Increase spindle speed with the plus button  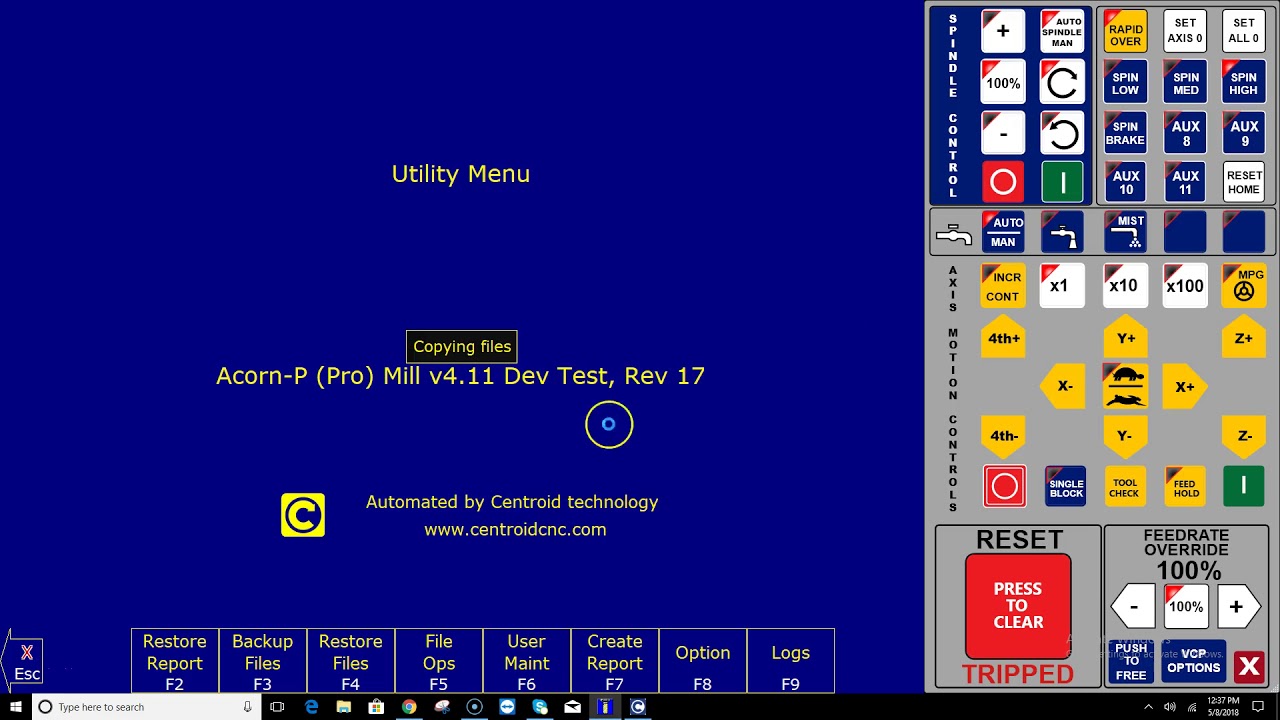[1003, 32]
